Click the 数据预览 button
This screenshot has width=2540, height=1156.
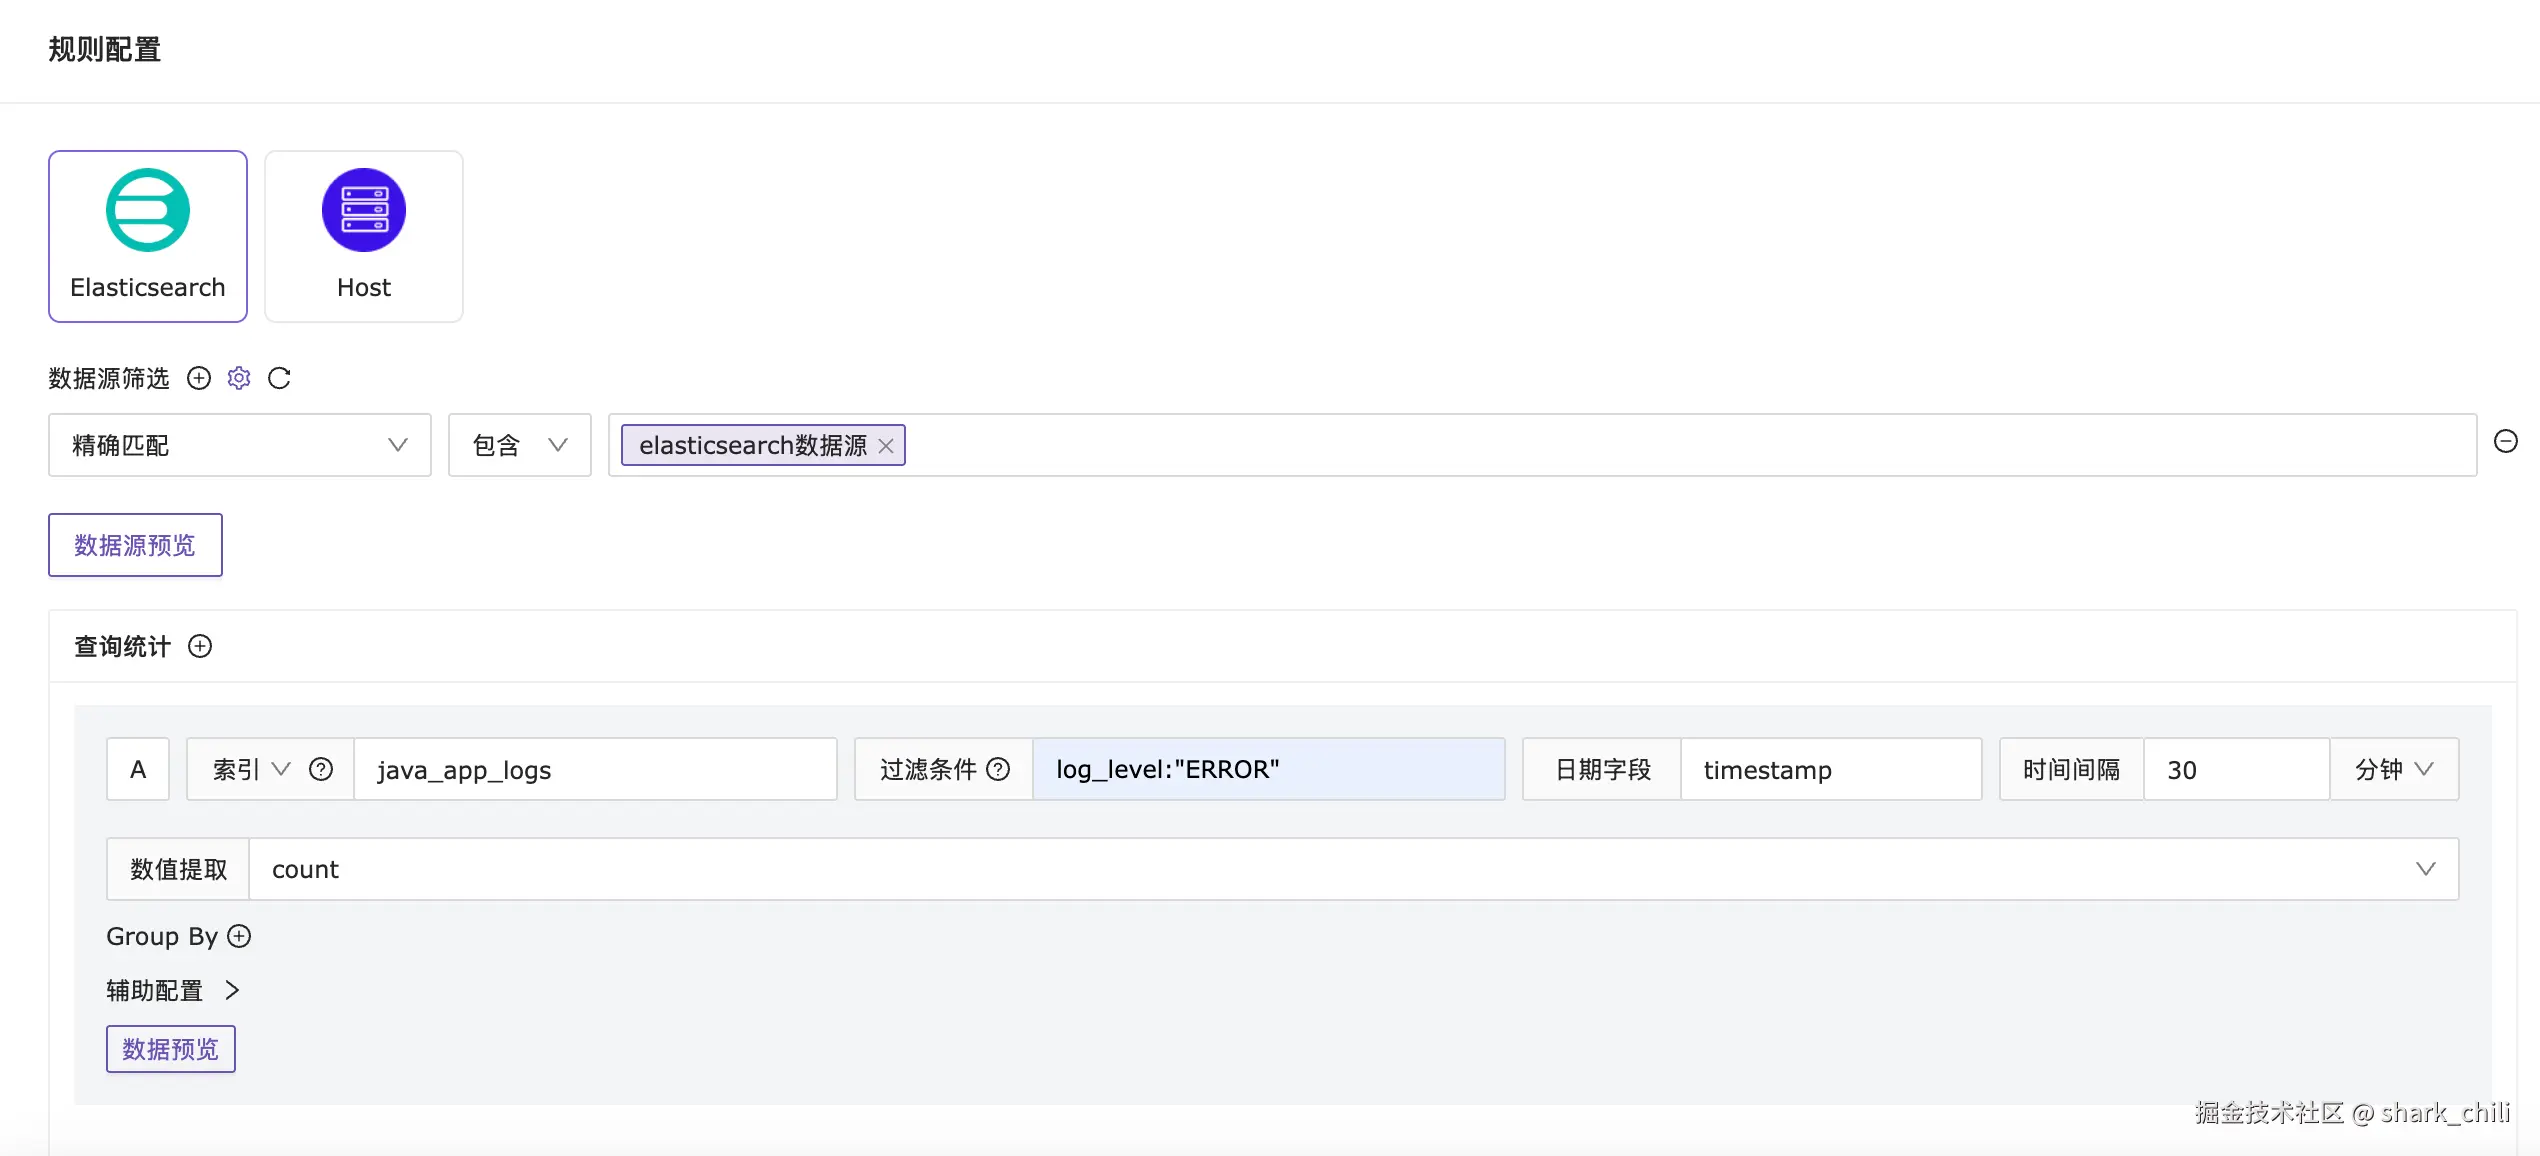[171, 1049]
